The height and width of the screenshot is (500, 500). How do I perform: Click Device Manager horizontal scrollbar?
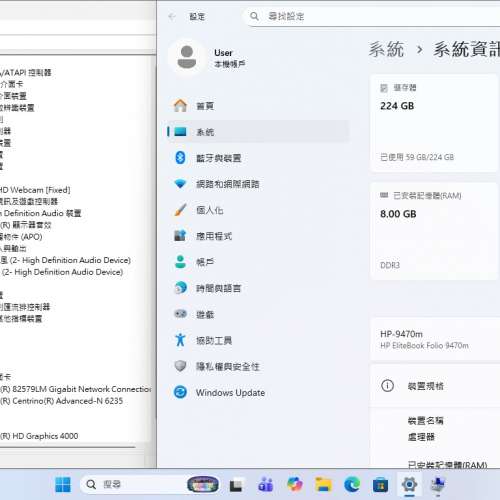(67, 447)
